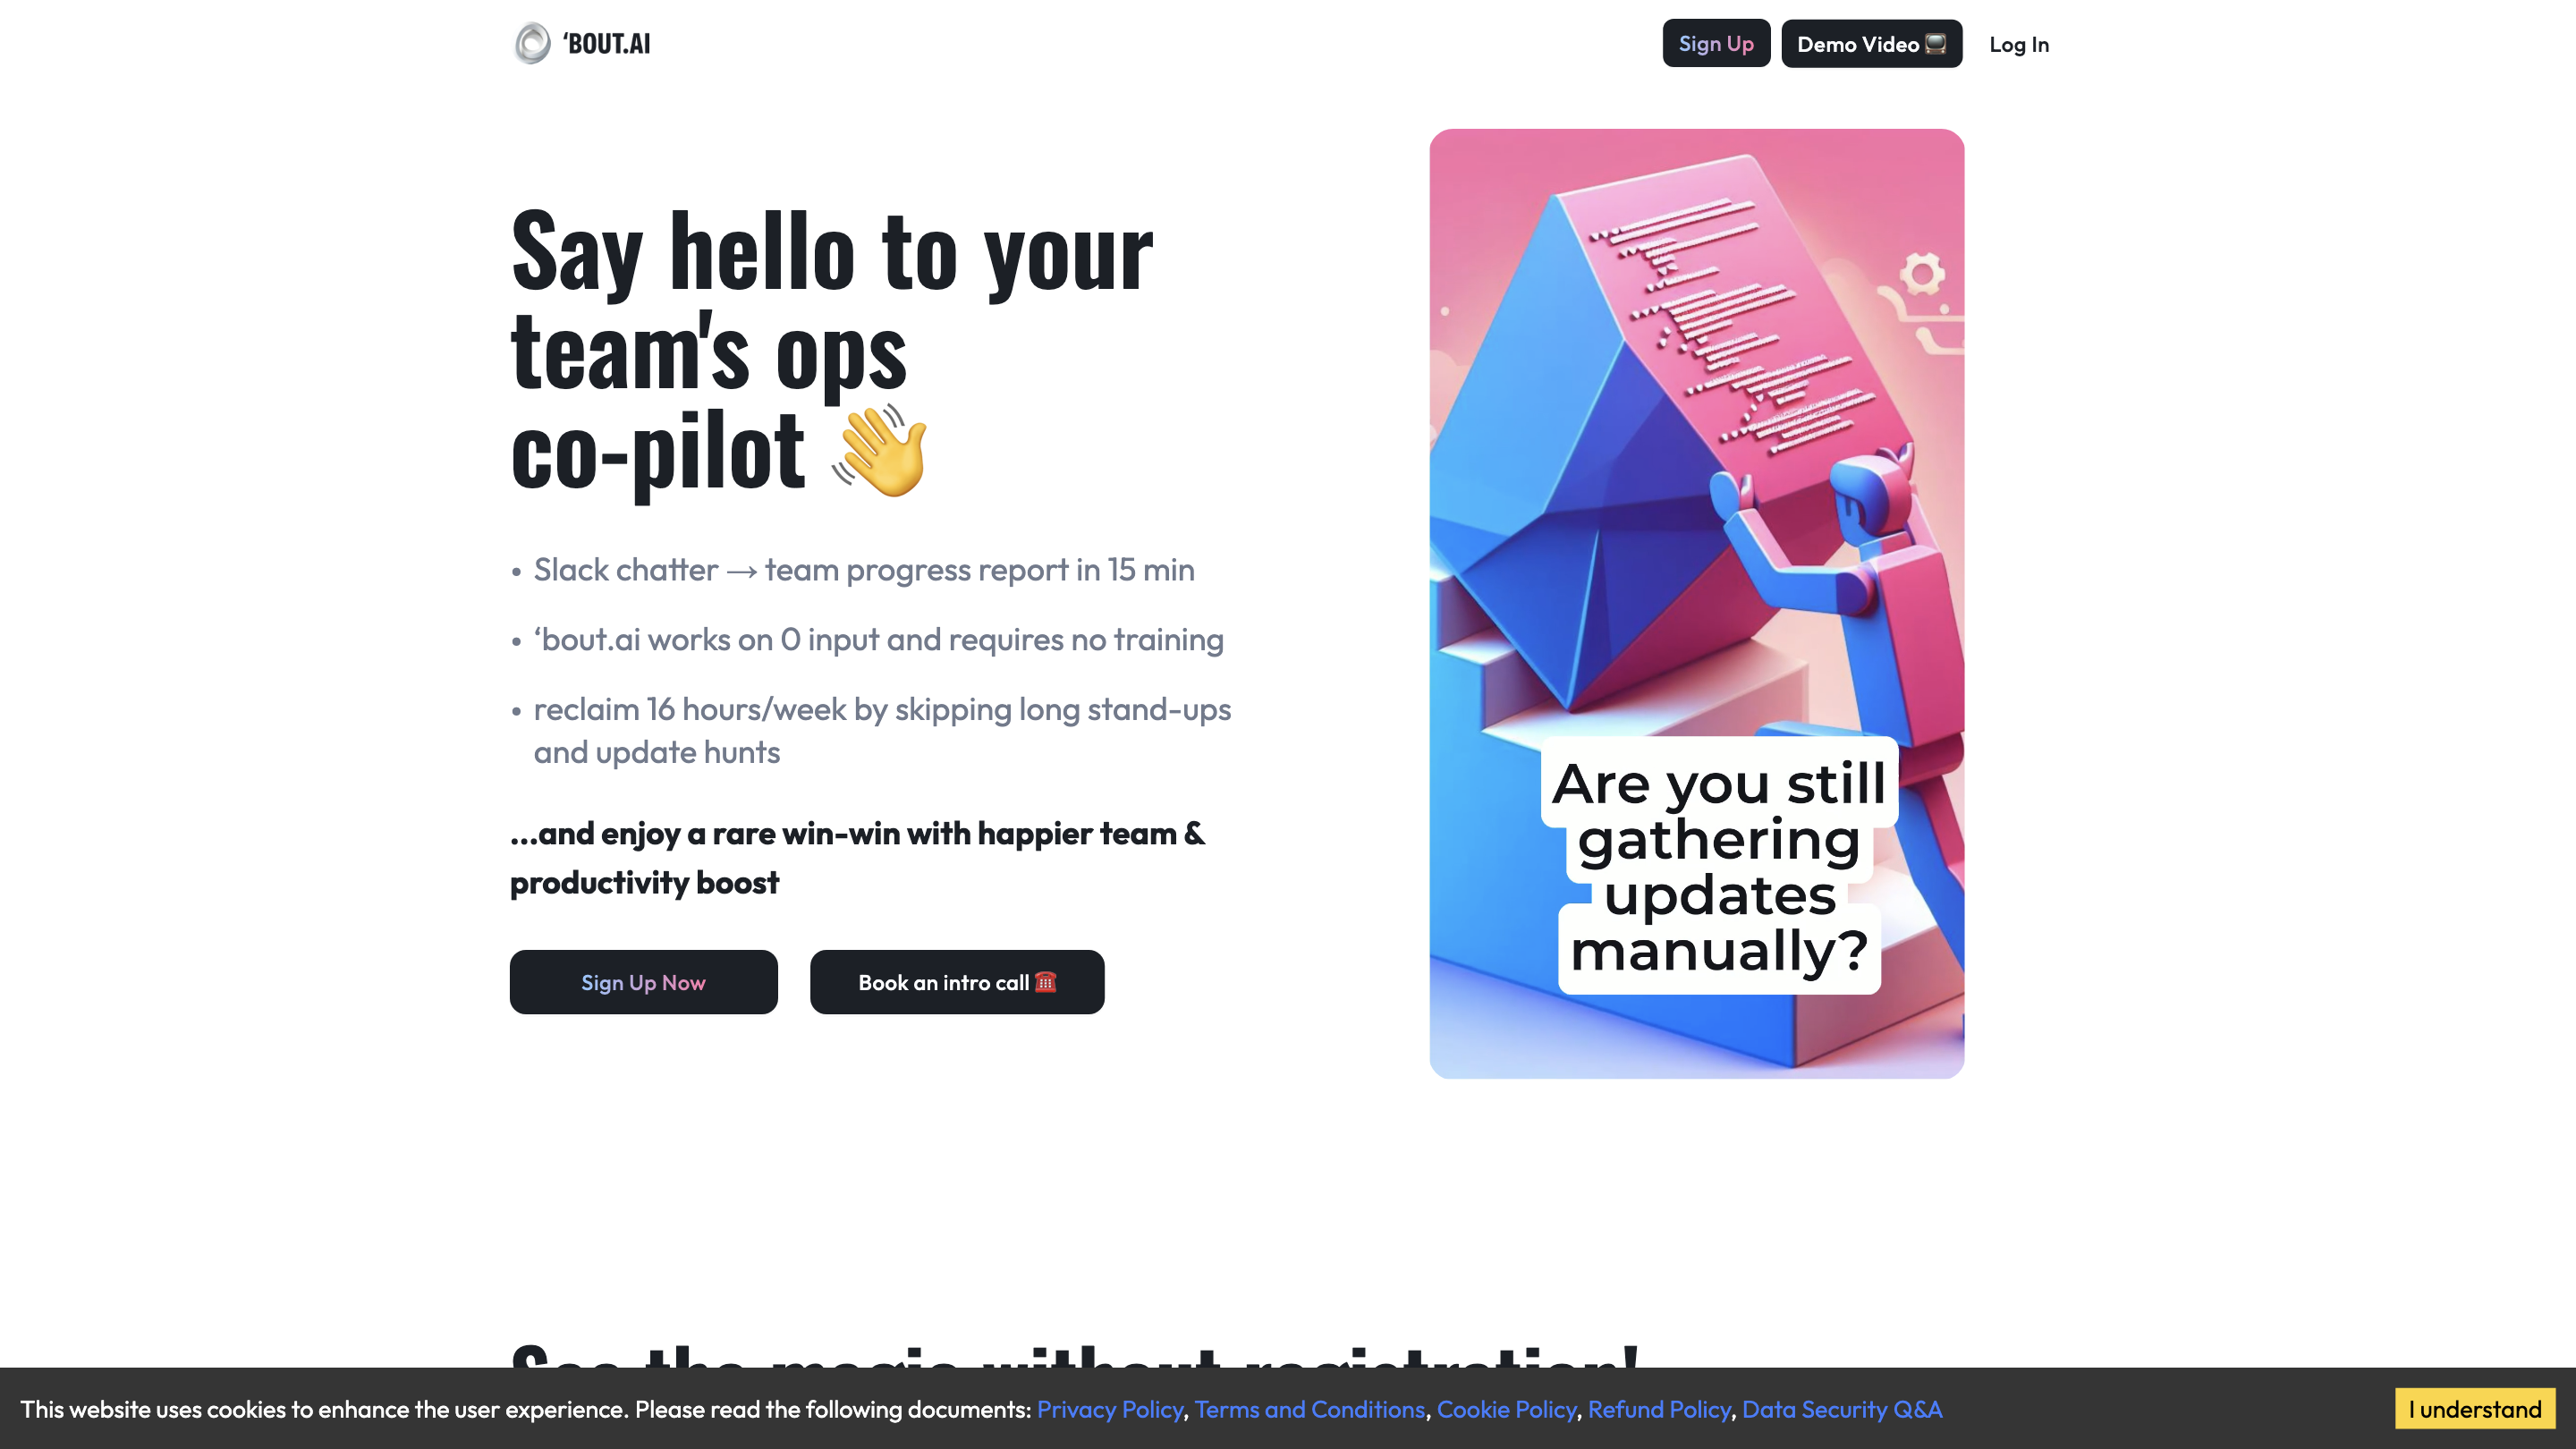Open the Privacy Policy link
Screen dimensions: 2576x1449
[x=1109, y=1409]
